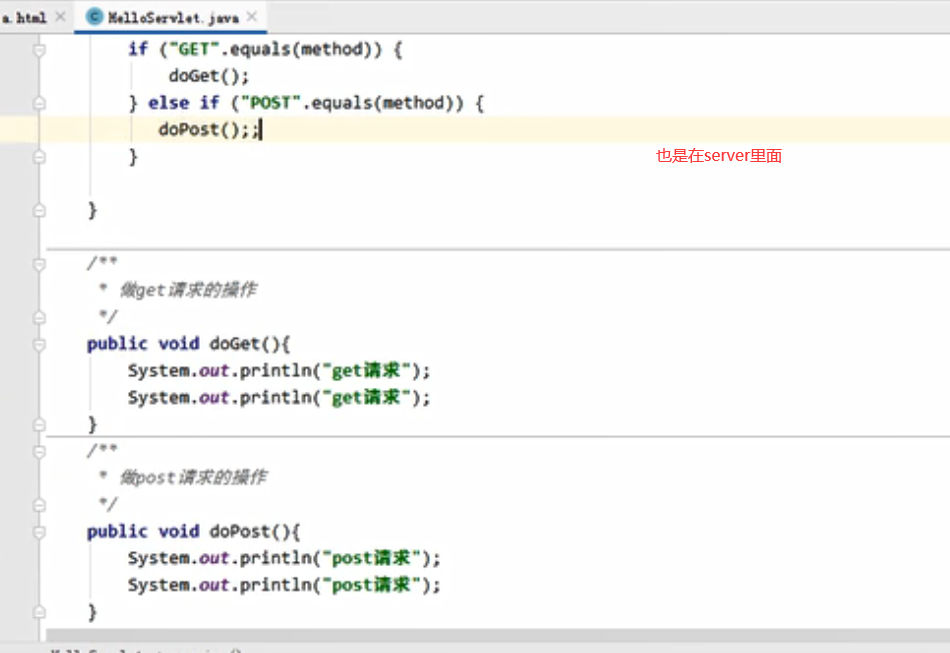This screenshot has width=950, height=653.
Task: Place the cursor on the doGet(); call line
Action: (209, 76)
